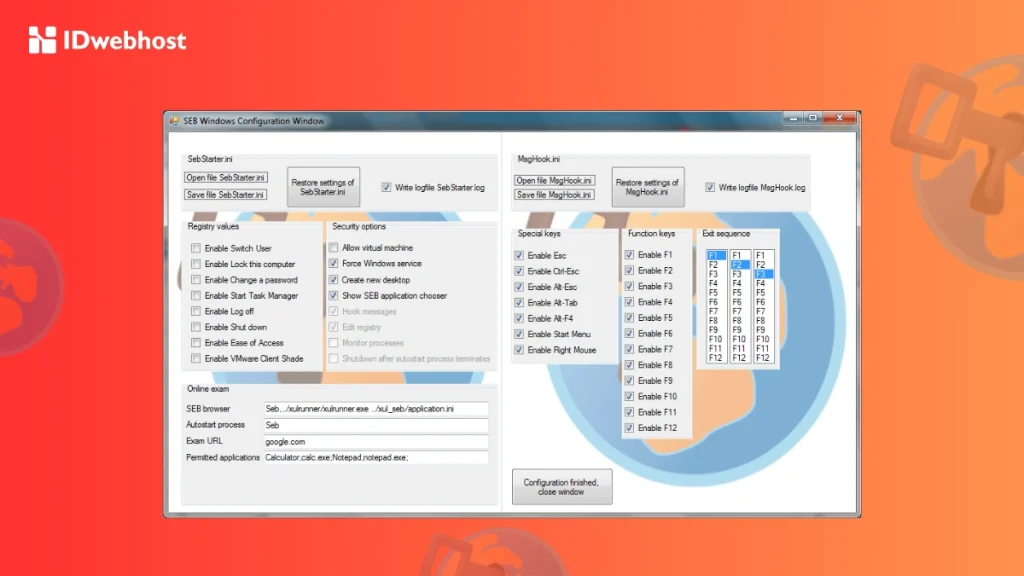
Task: Uncheck Enable Alt-F4
Action: [519, 318]
